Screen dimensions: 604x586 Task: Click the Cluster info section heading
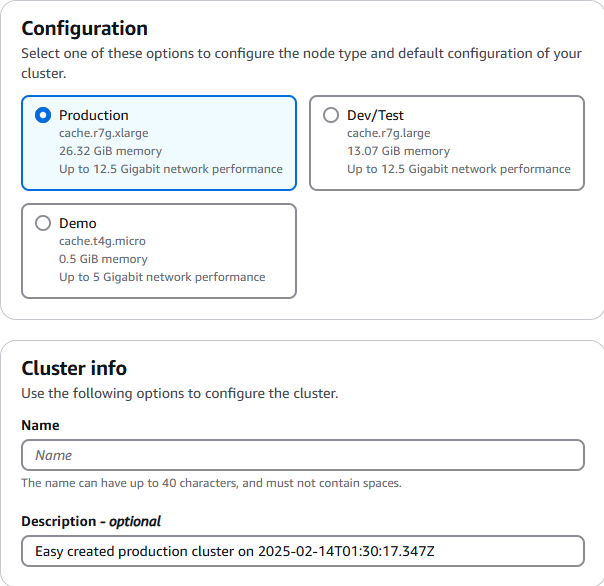(74, 368)
